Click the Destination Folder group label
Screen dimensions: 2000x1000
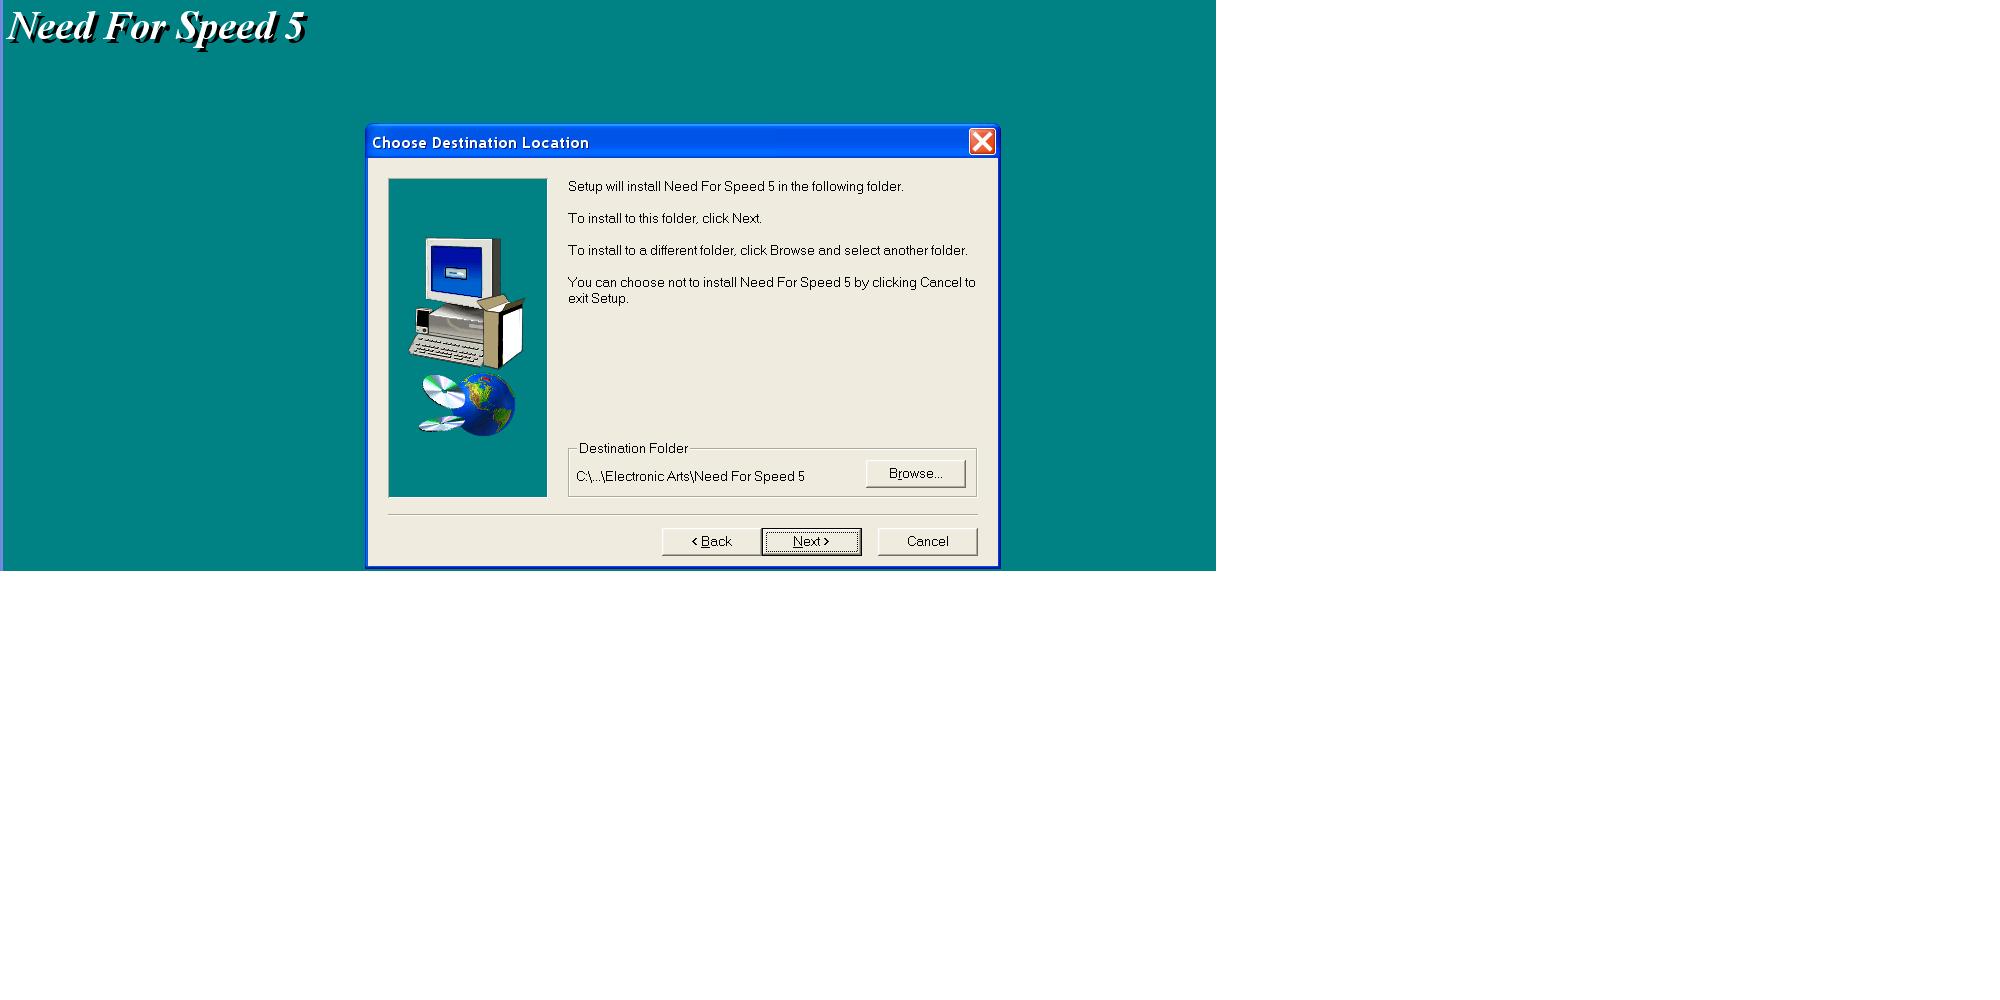coord(633,449)
